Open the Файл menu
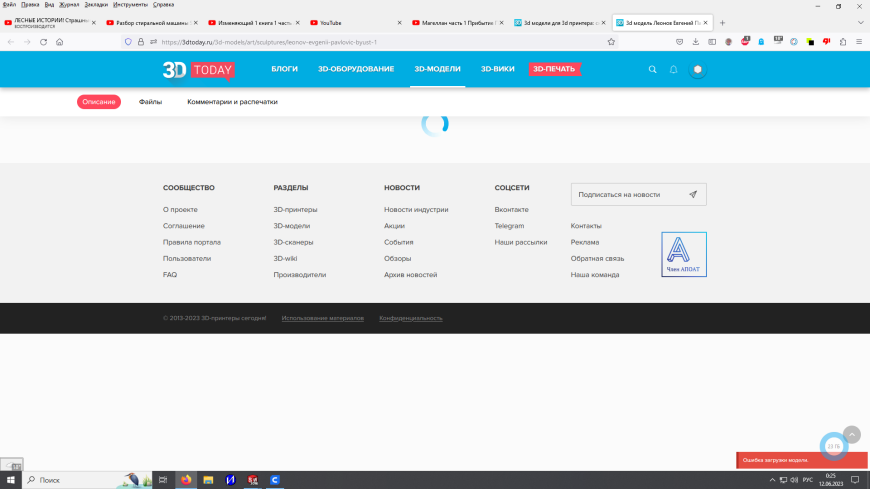 point(9,4)
